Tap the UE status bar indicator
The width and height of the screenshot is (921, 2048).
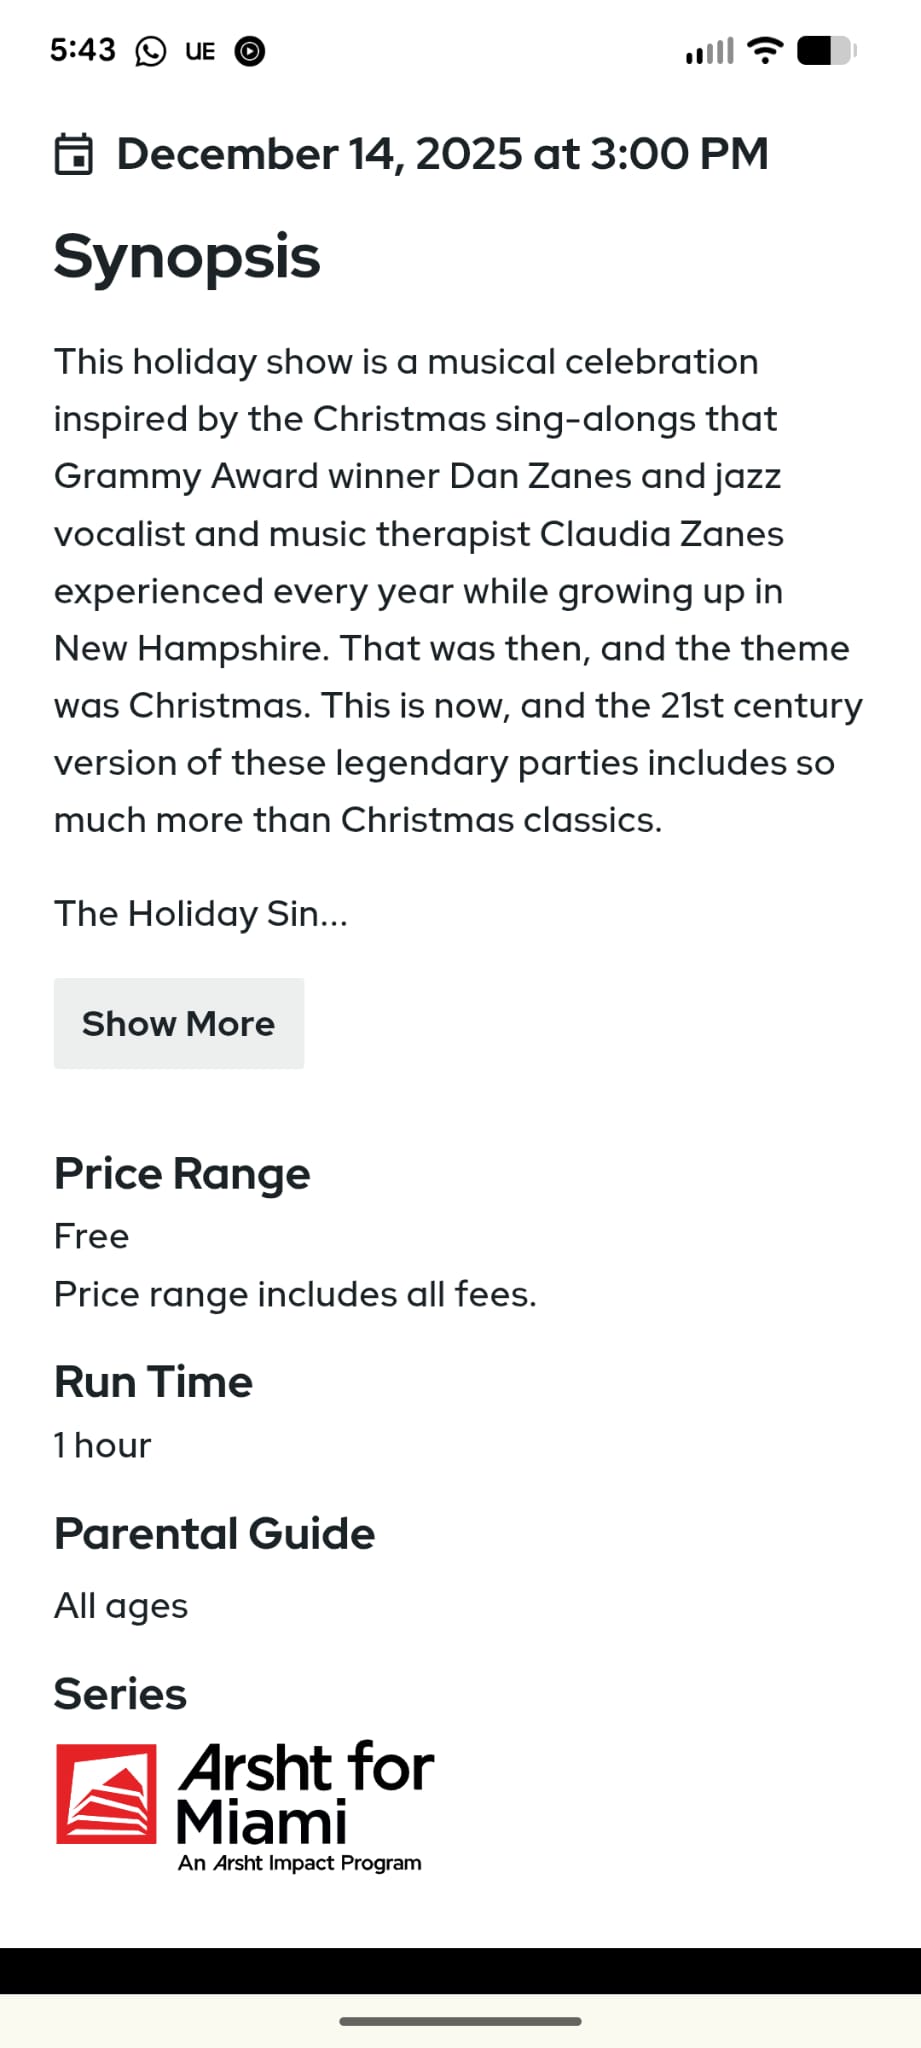[x=200, y=51]
